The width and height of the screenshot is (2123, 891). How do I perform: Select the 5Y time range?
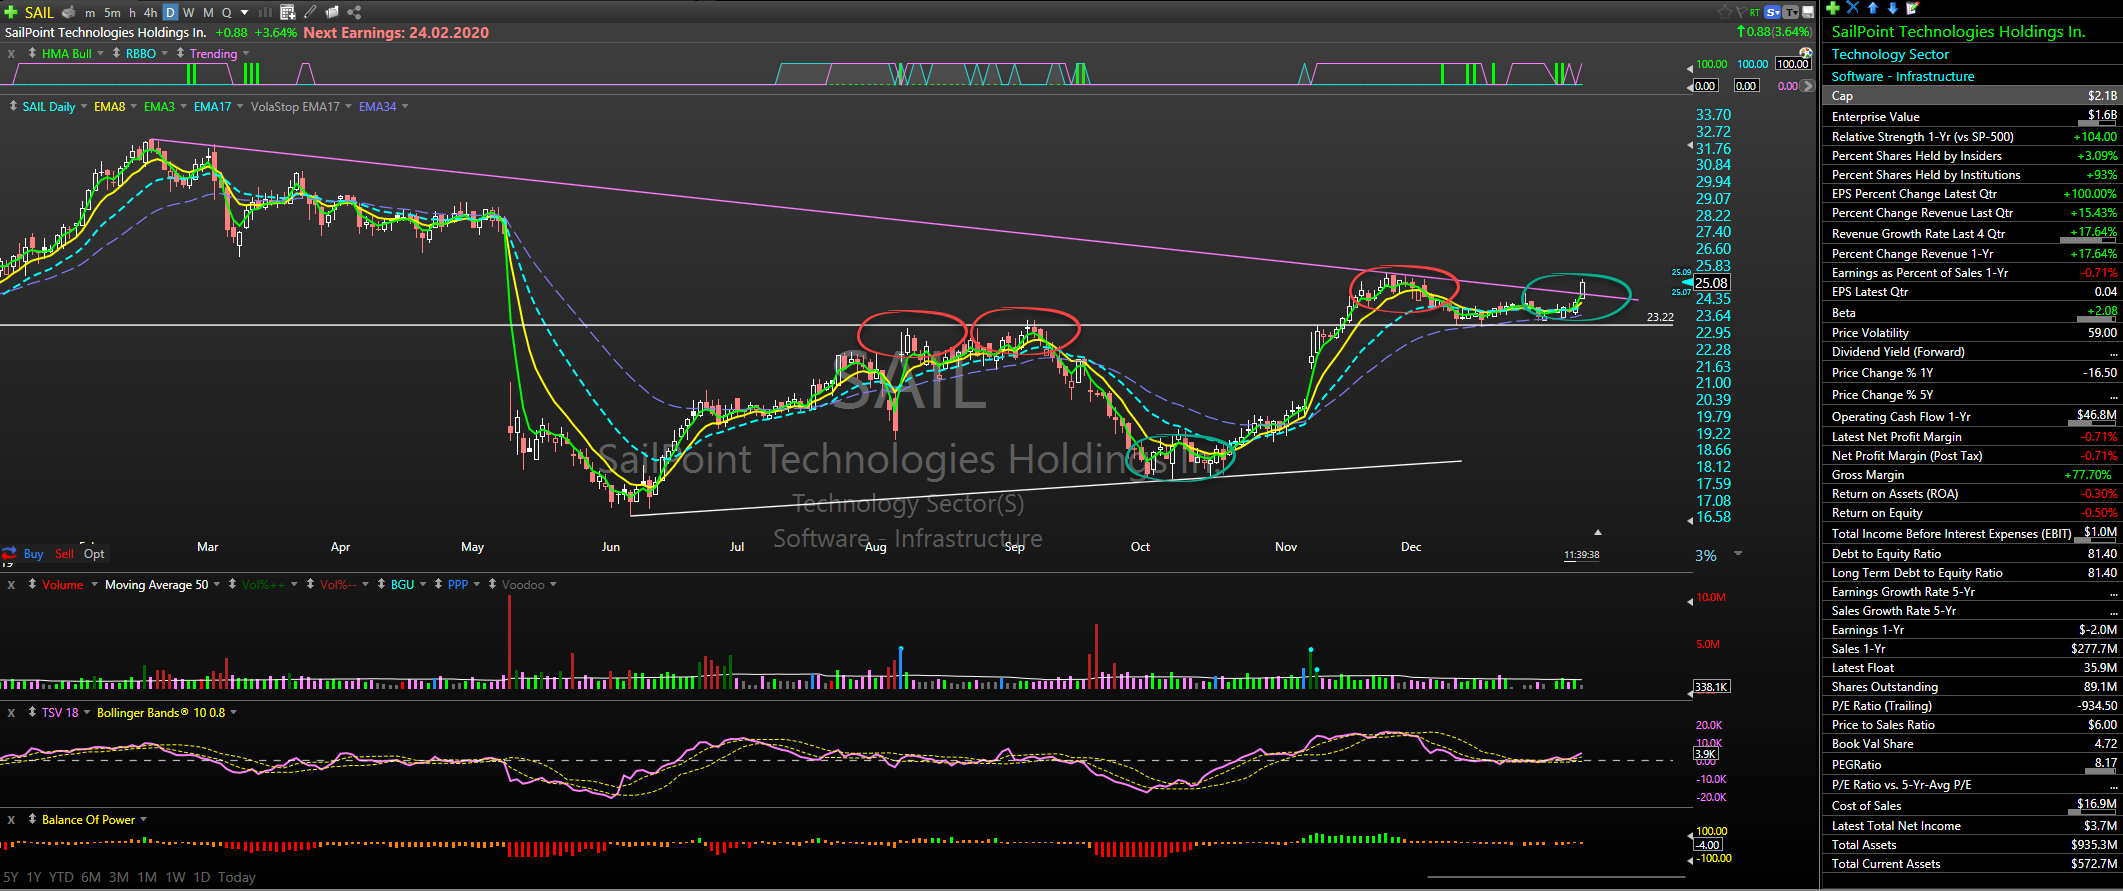pos(11,877)
